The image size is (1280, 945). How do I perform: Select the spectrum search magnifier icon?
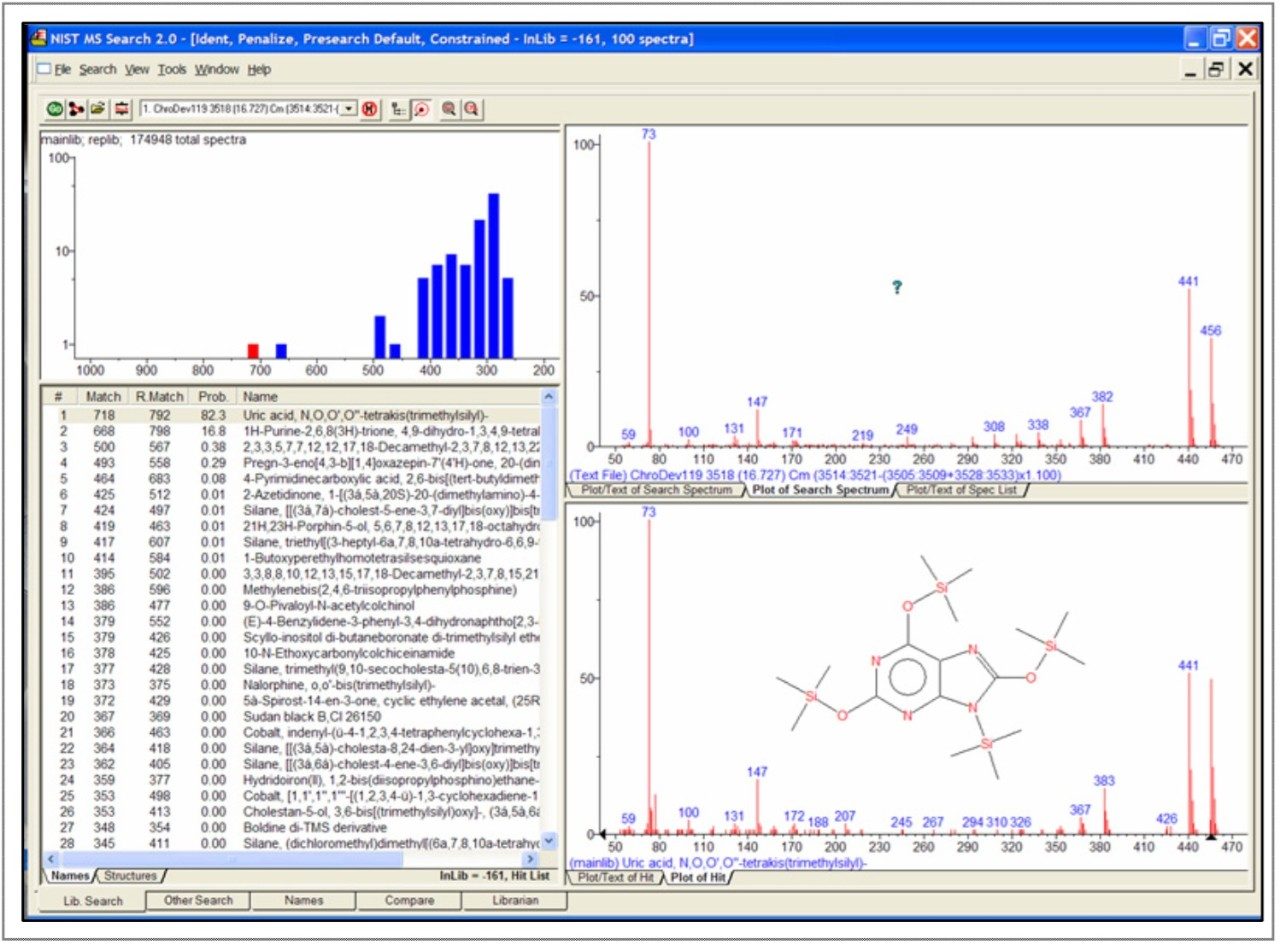421,109
